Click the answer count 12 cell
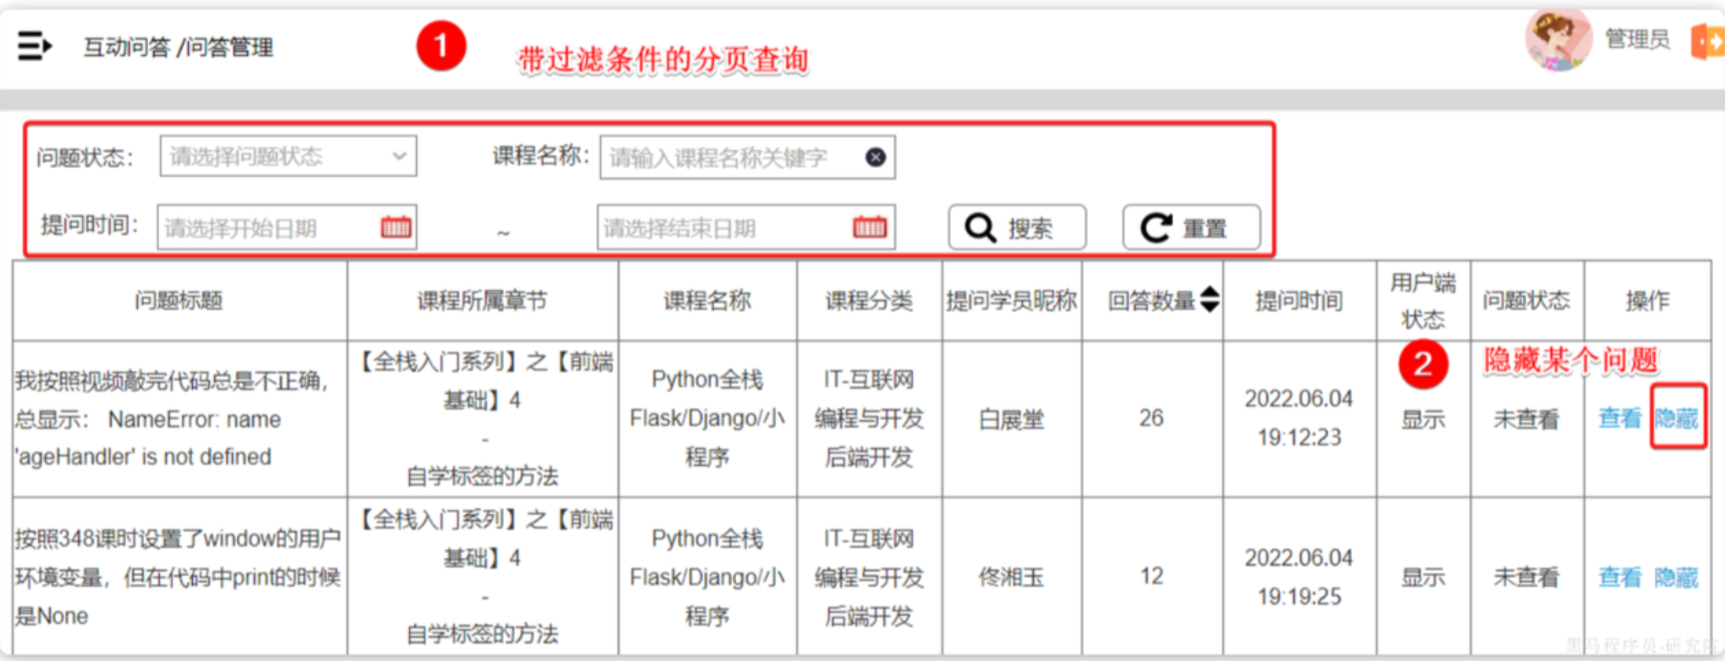The height and width of the screenshot is (661, 1725). (x=1151, y=576)
